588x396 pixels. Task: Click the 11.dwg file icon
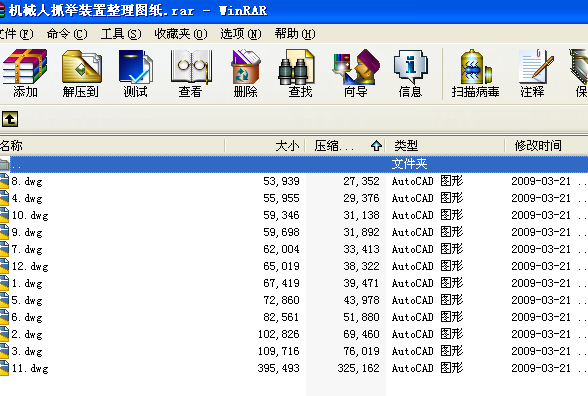click(x=4, y=368)
